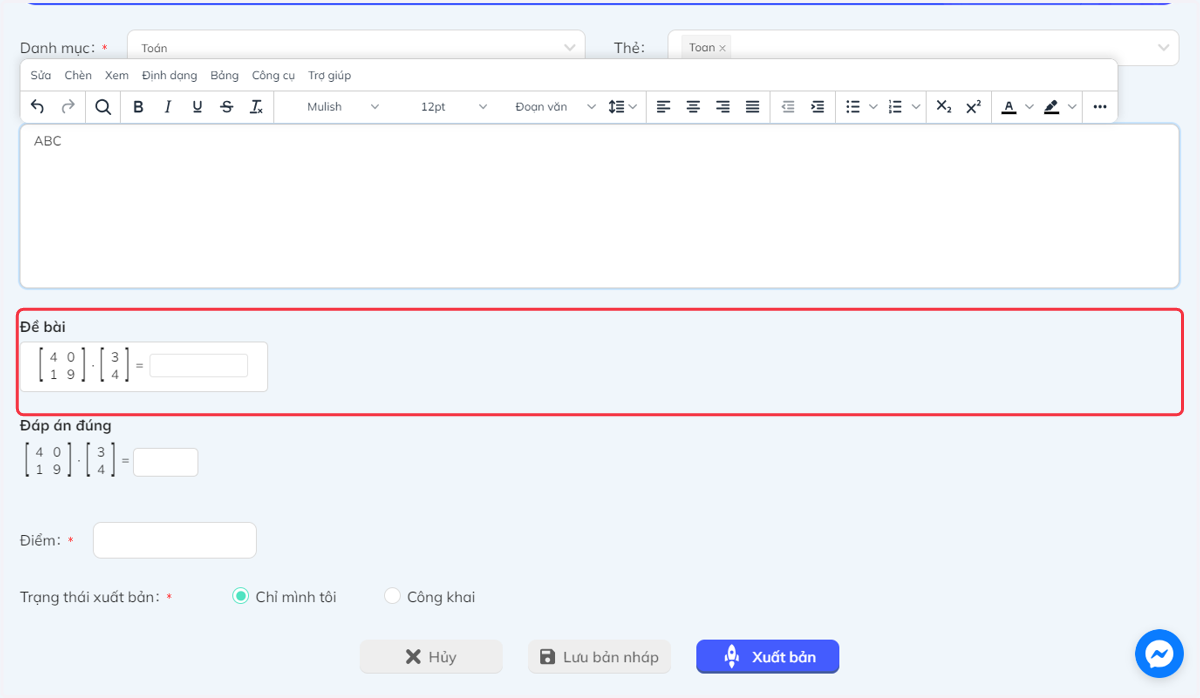Toggle underline formatting
1200x698 pixels.
197,107
